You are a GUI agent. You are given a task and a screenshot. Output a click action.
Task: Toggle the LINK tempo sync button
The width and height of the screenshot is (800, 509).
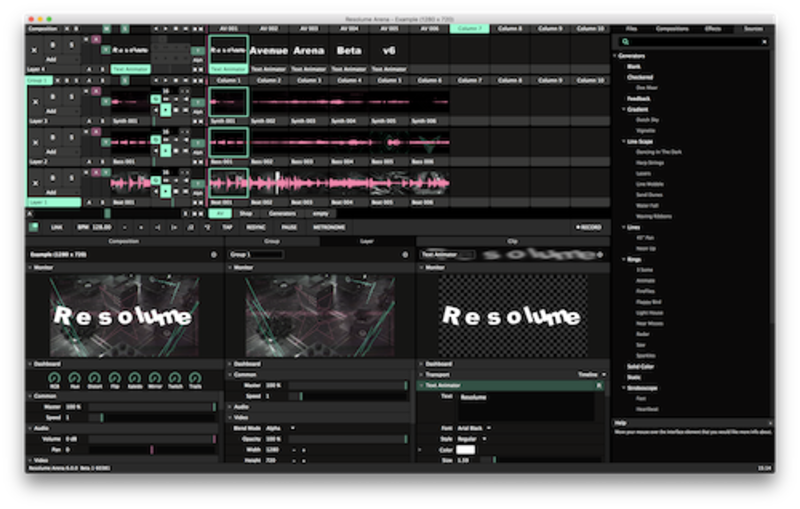point(57,227)
